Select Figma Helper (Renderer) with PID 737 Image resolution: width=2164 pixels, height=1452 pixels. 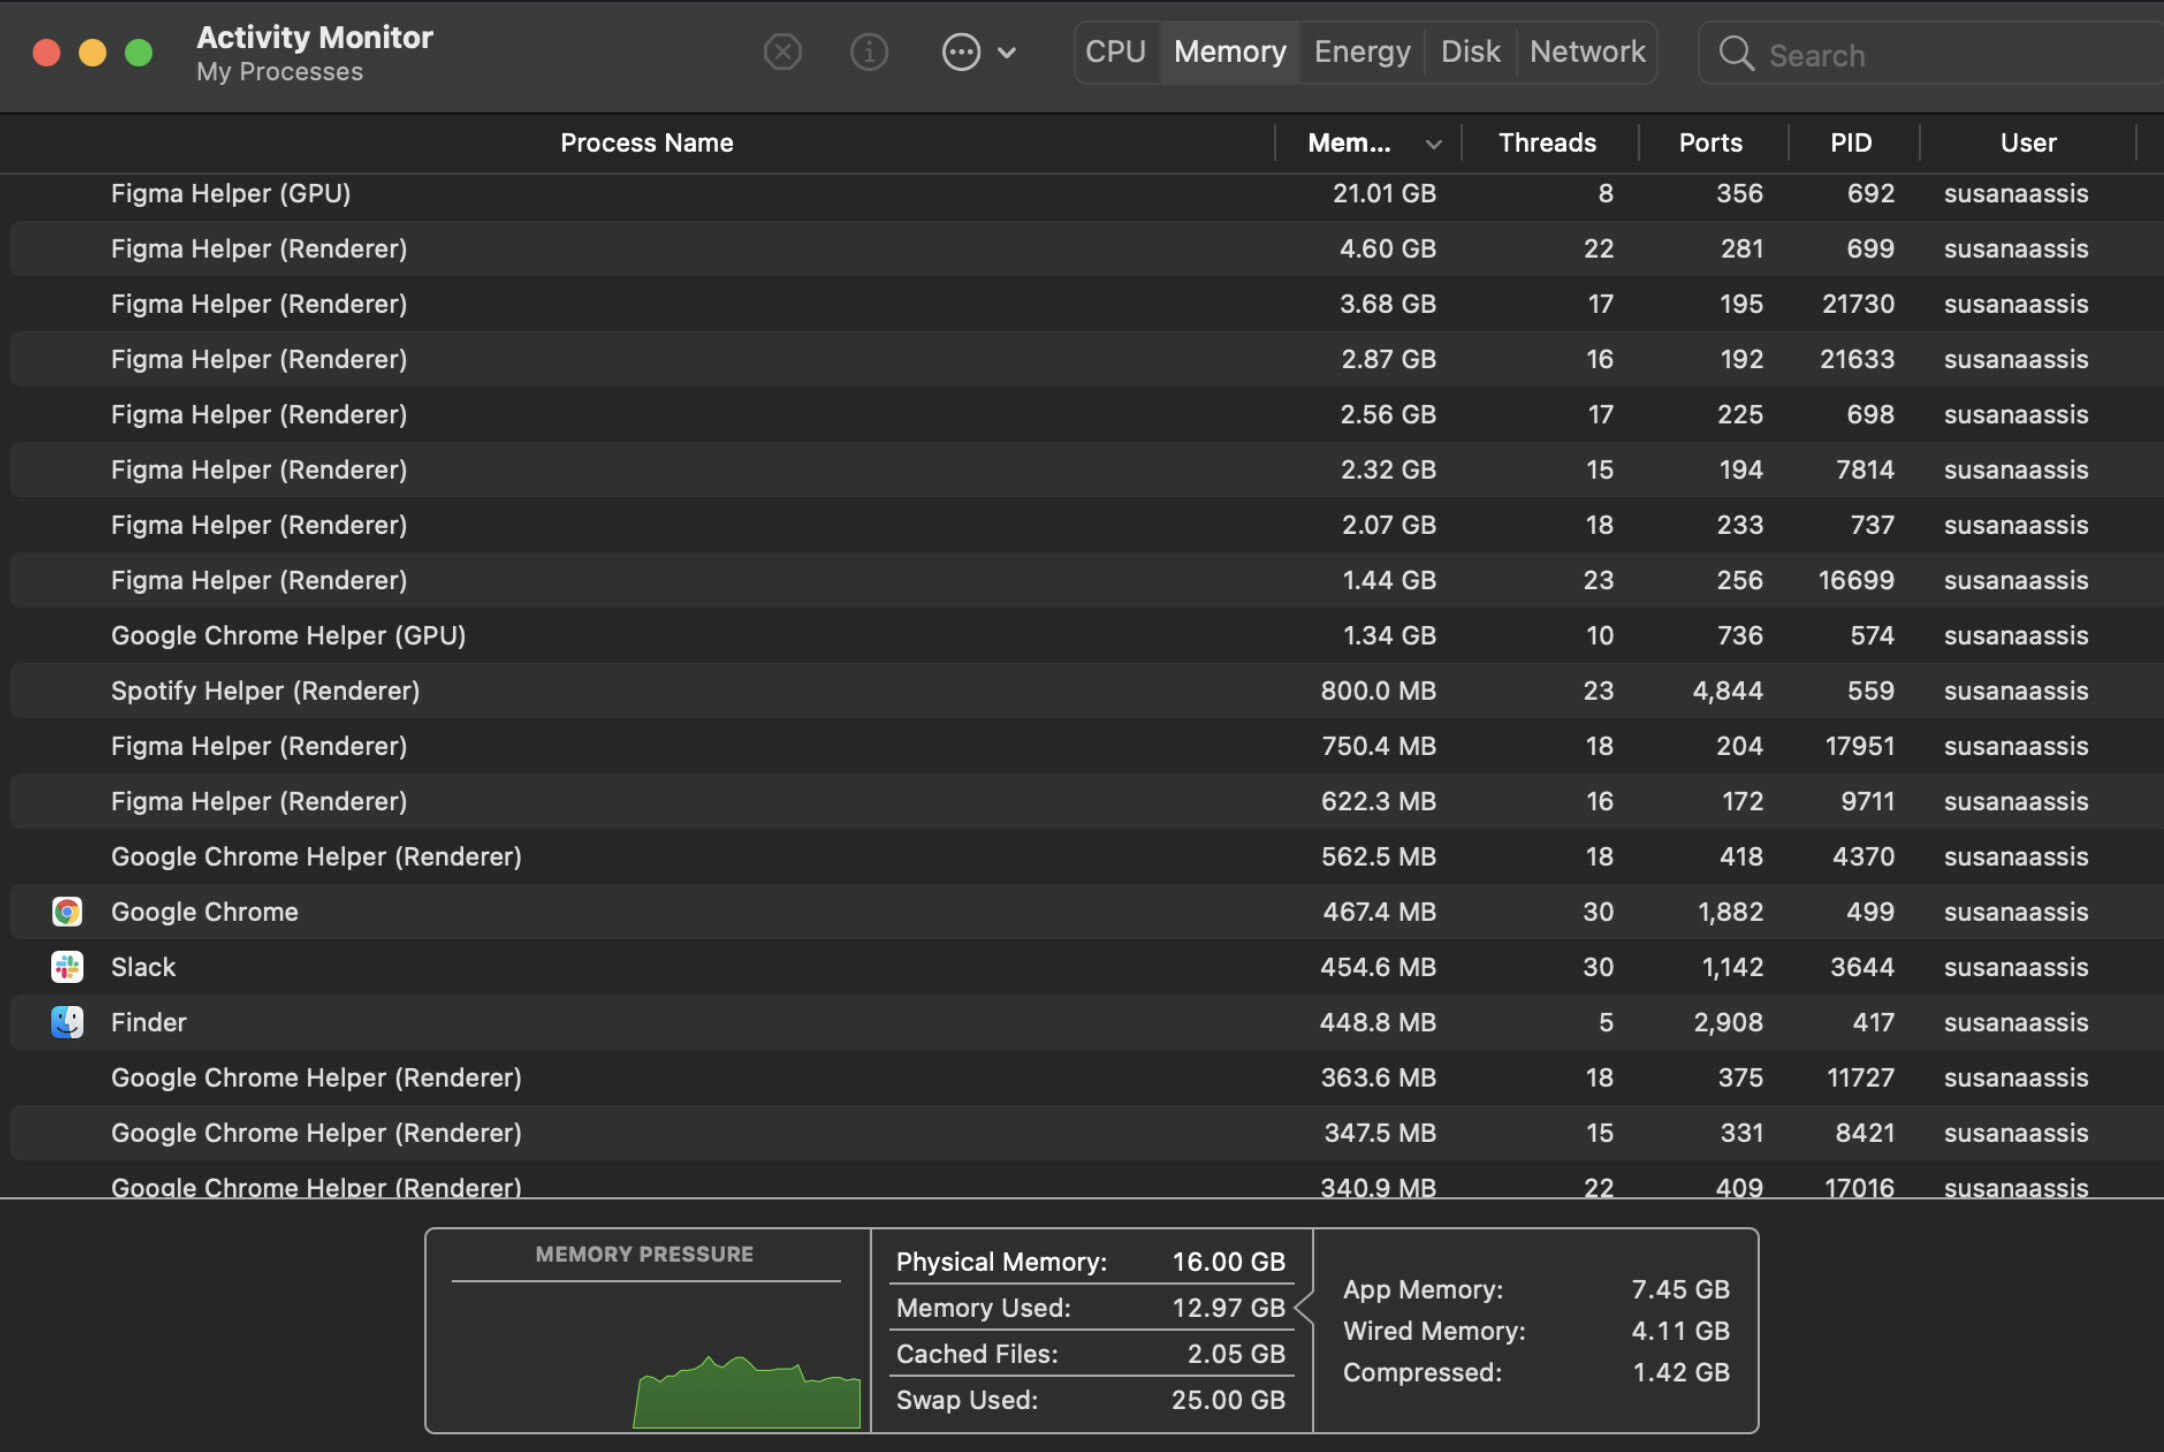click(1087, 525)
